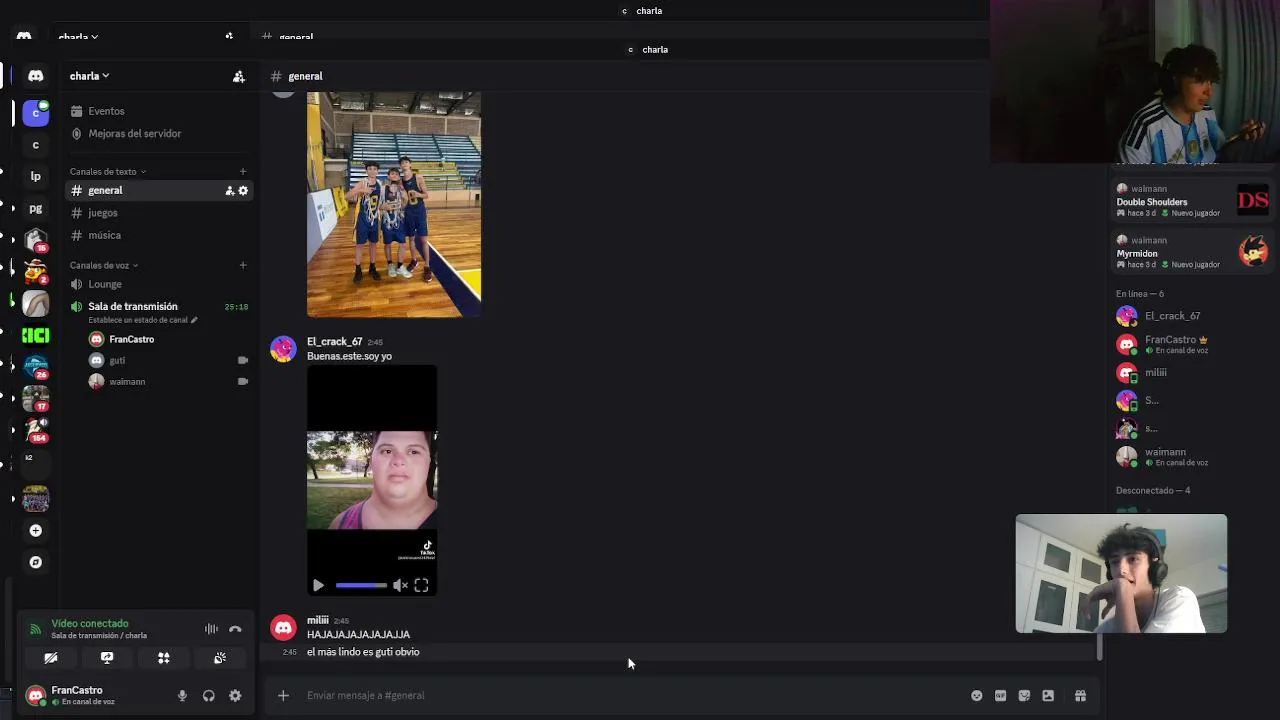
Task: Attach a file with the plus icon
Action: pyautogui.click(x=283, y=695)
